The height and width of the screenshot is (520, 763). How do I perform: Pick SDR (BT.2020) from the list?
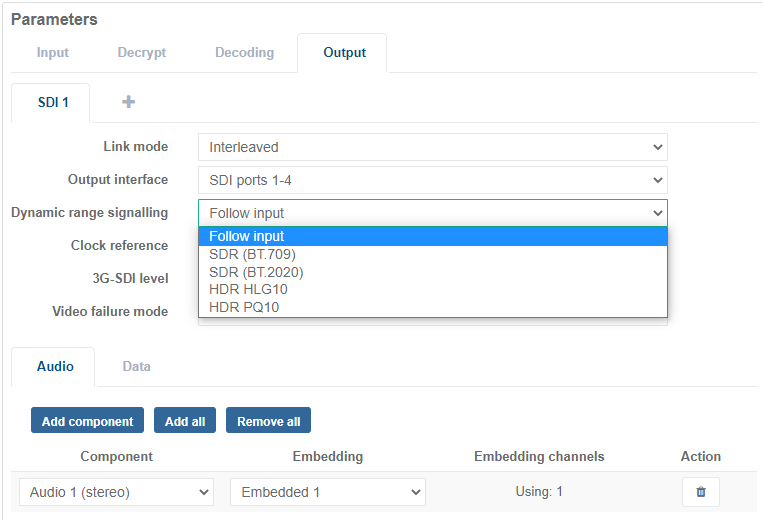[256, 272]
